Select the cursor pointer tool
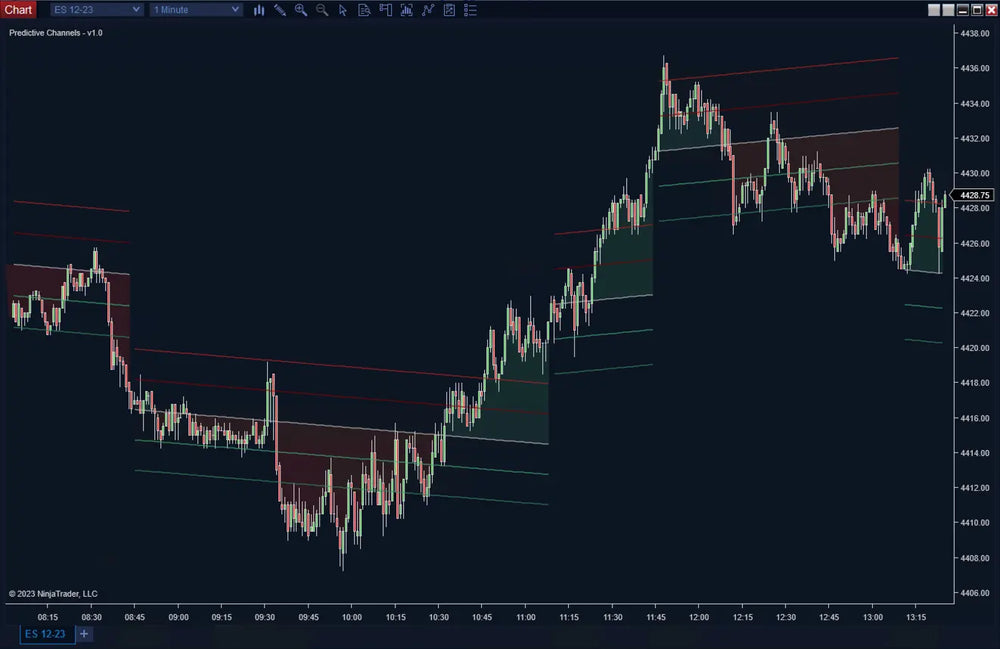Image resolution: width=1000 pixels, height=649 pixels. (343, 10)
